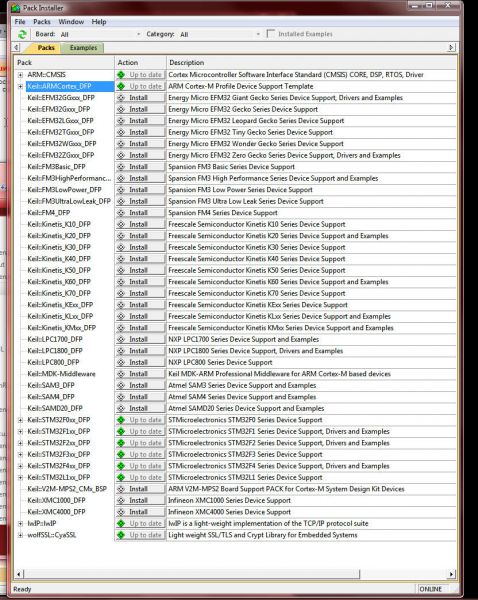Click install icon for Keil::FM4_DFP
478x600 pixels.
click(x=121, y=213)
